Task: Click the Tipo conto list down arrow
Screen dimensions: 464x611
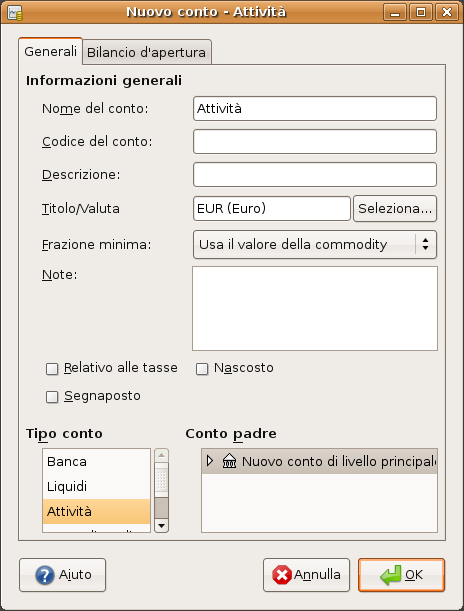Action: (x=161, y=526)
